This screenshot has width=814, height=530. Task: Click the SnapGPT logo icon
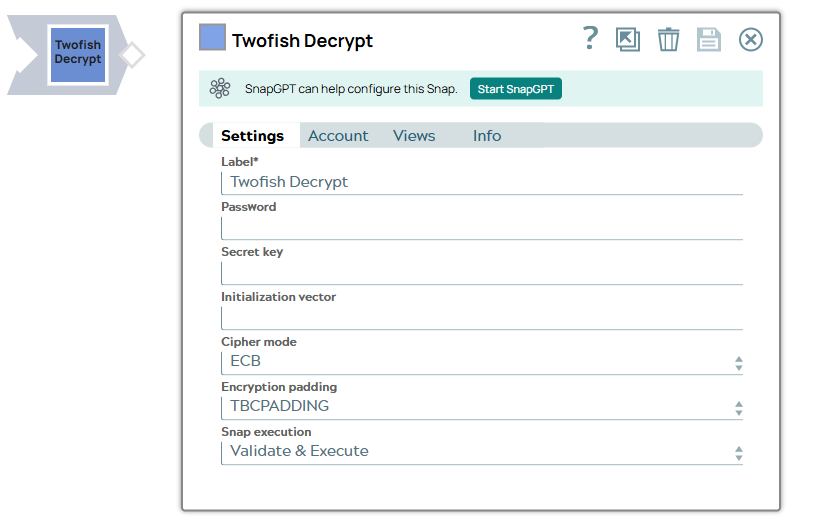point(220,89)
